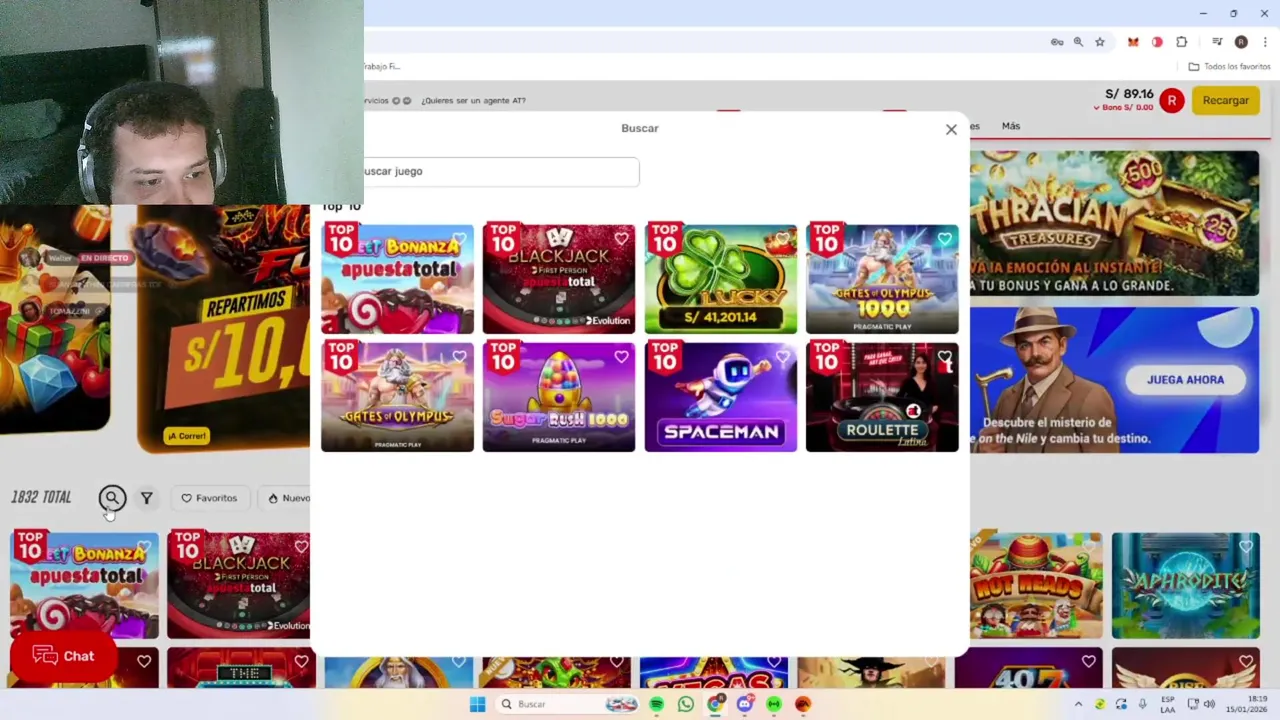The image size is (1280, 720).
Task: Open Lucky clover game in Top 10 dialog
Action: click(x=721, y=278)
